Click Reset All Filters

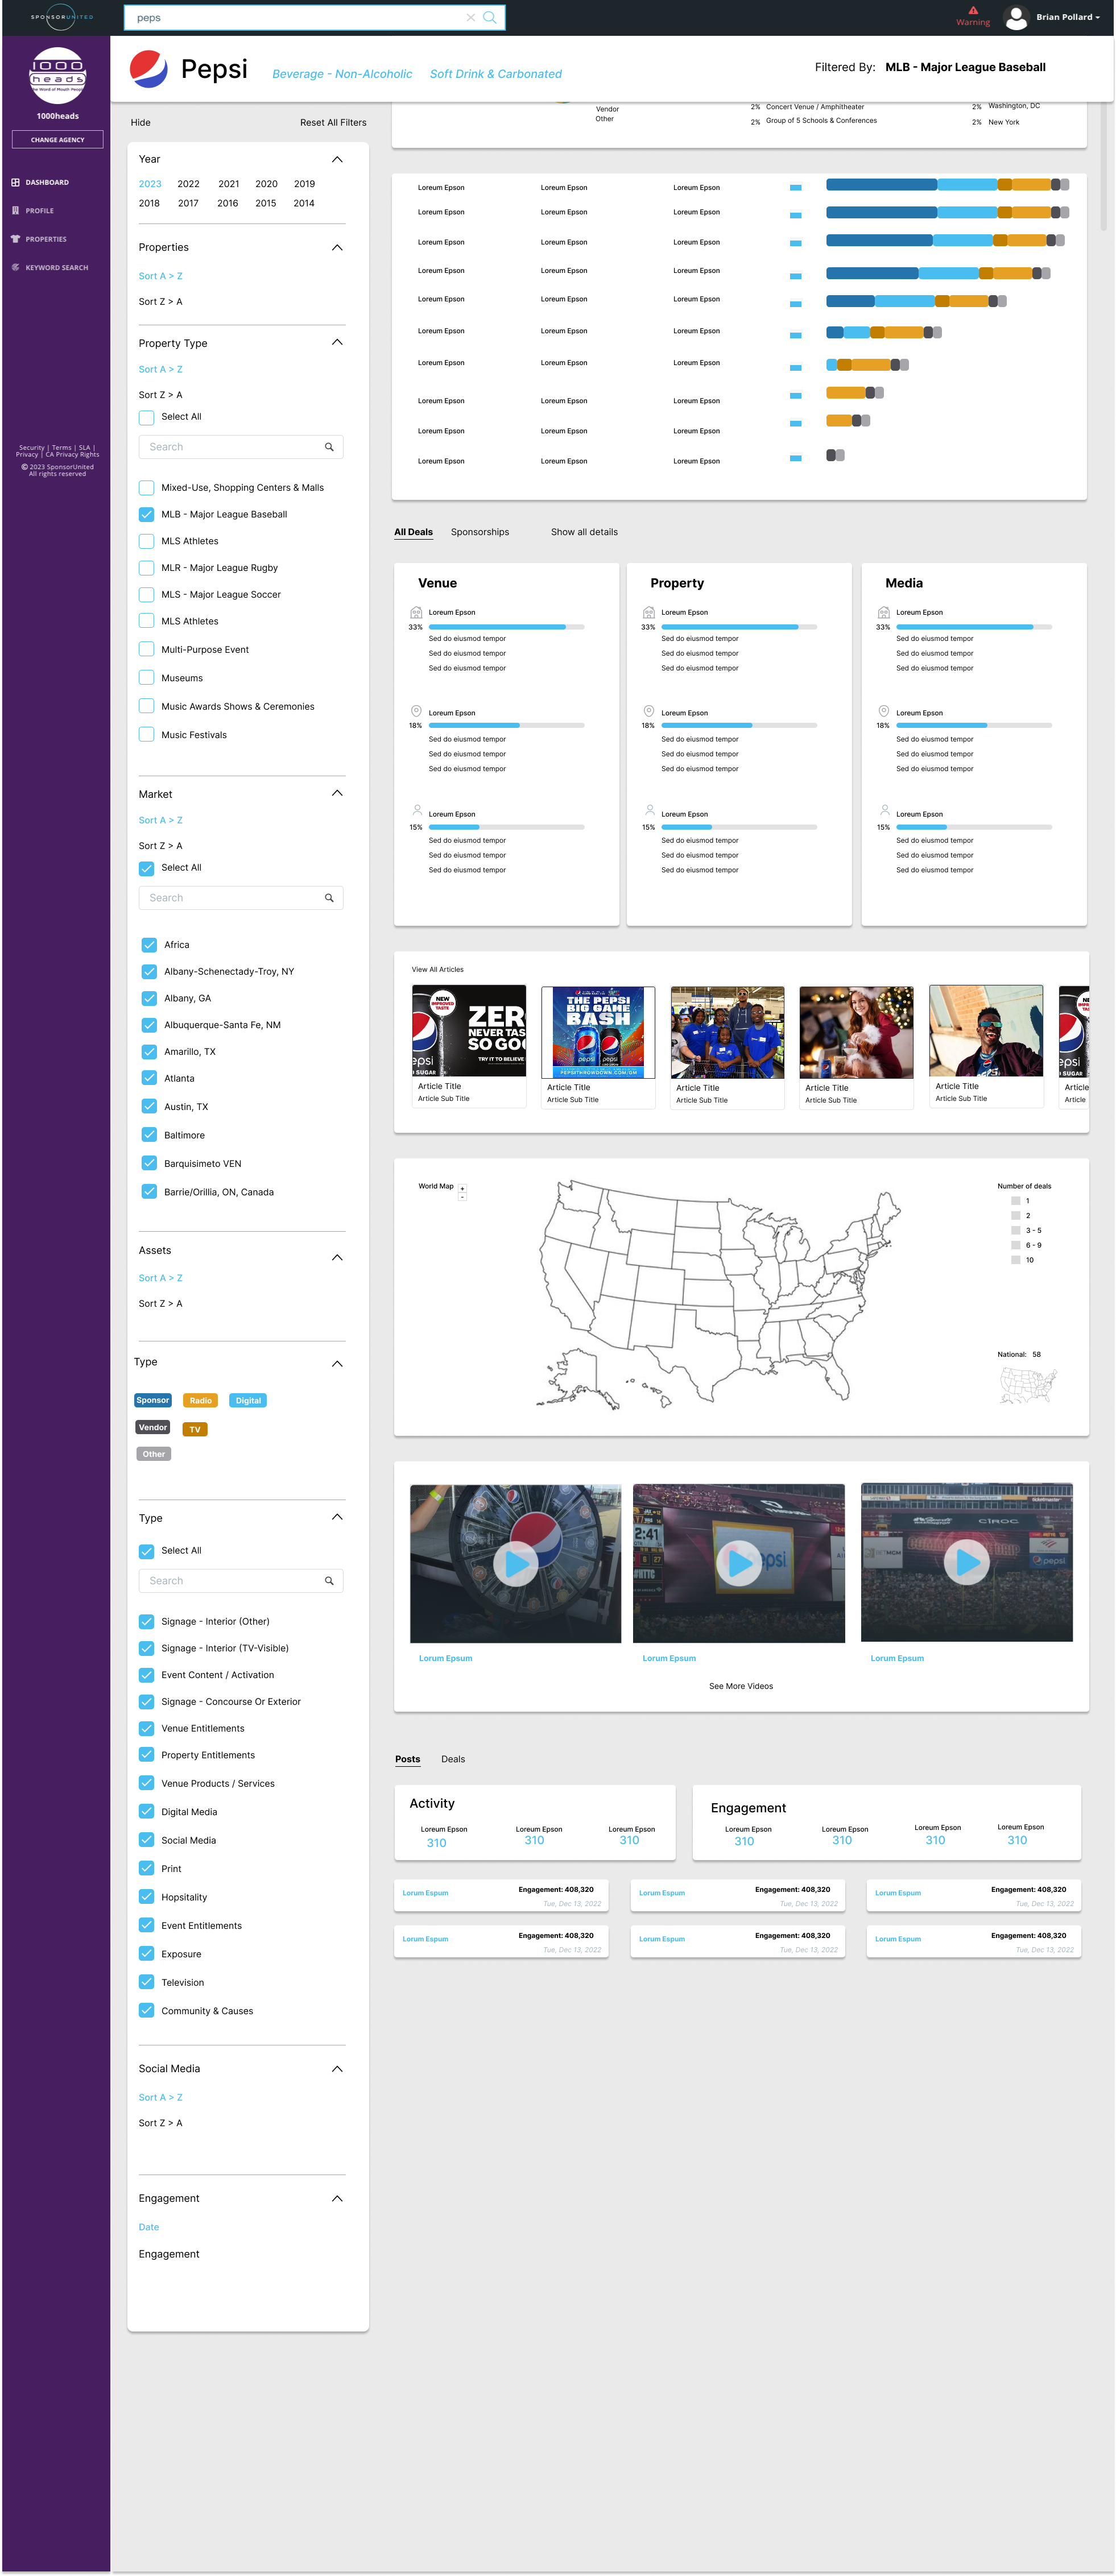pyautogui.click(x=333, y=122)
